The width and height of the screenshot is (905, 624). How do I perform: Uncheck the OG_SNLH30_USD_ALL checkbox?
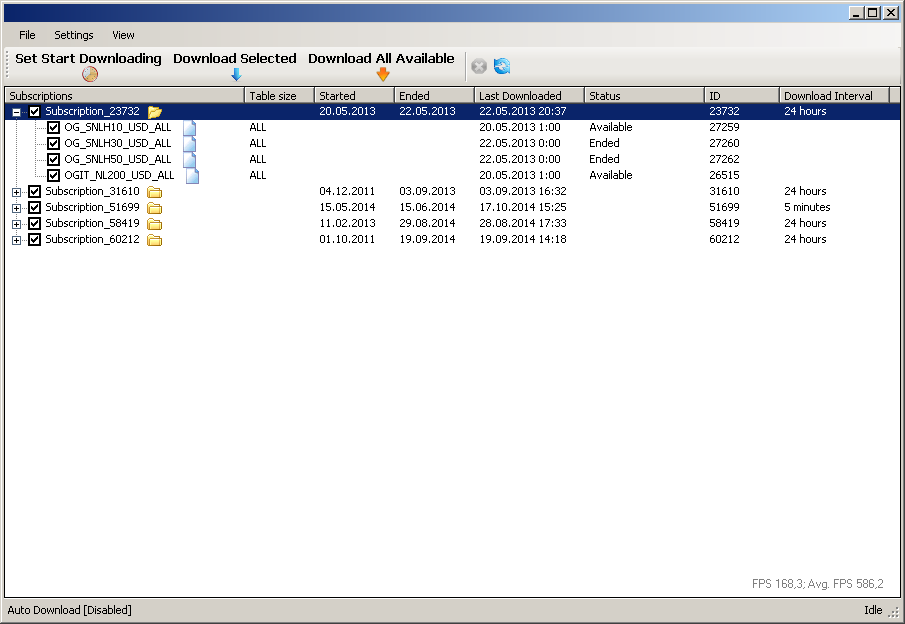[54, 144]
